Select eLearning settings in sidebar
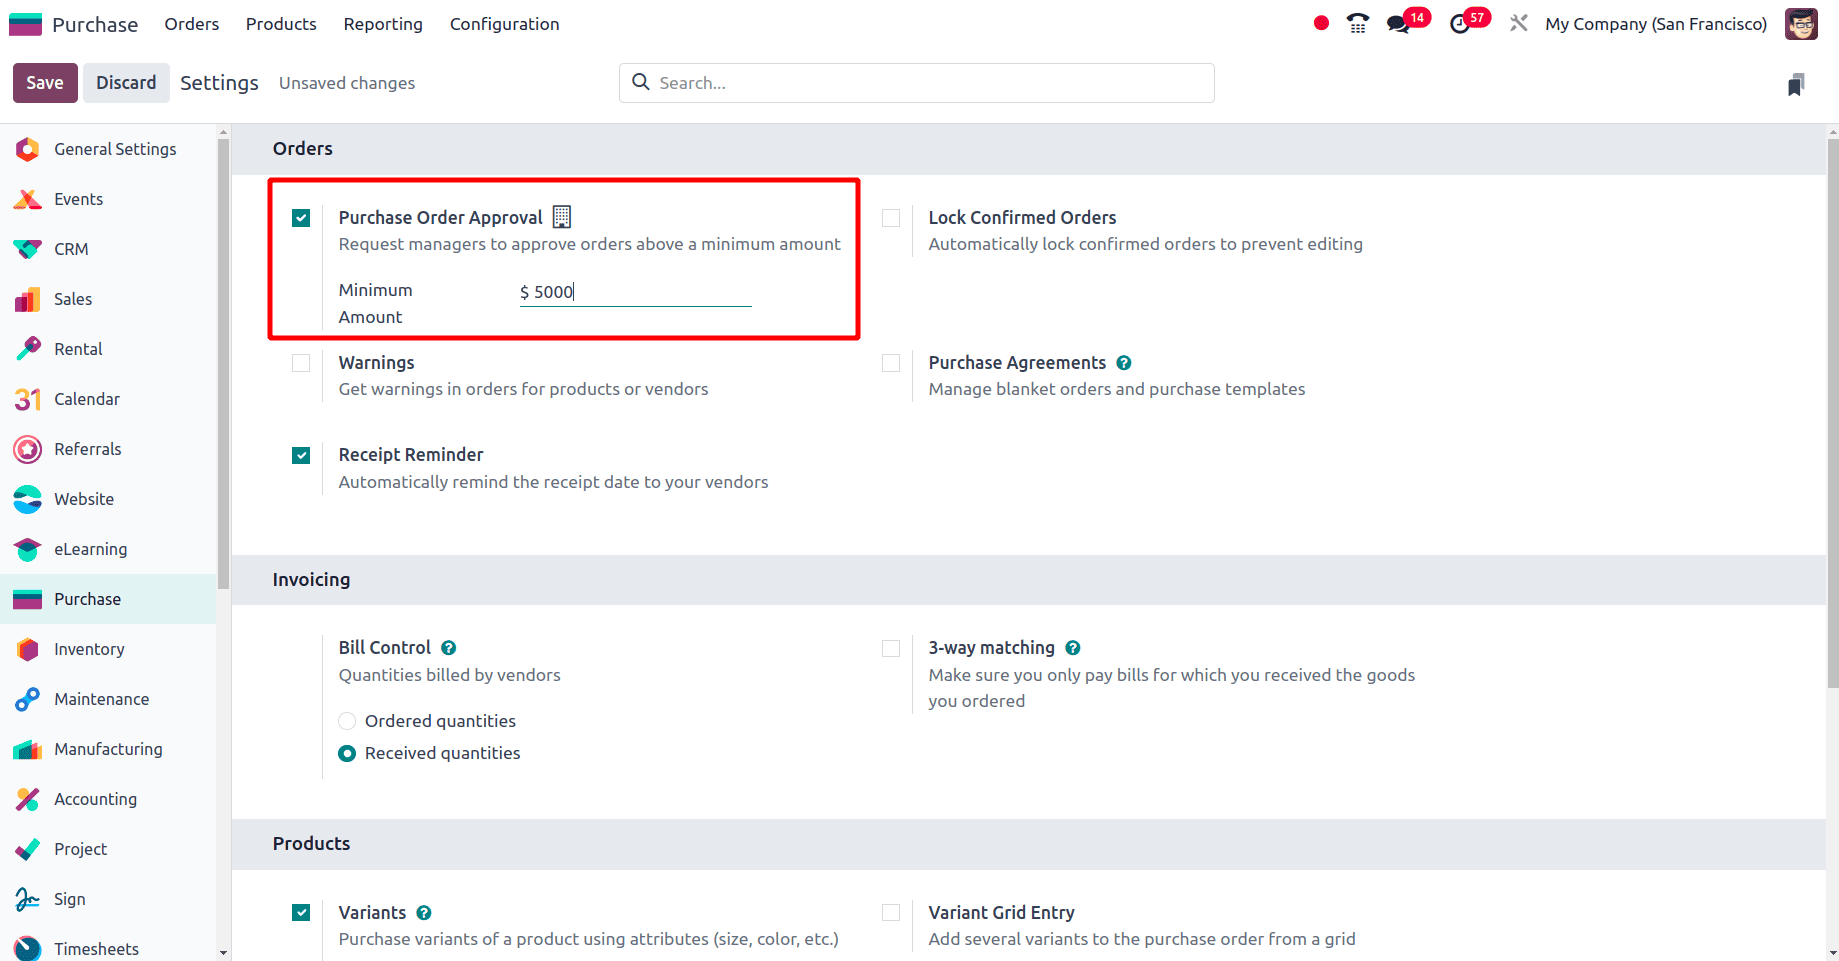Screen dimensions: 1839x961 pyautogui.click(x=108, y=549)
